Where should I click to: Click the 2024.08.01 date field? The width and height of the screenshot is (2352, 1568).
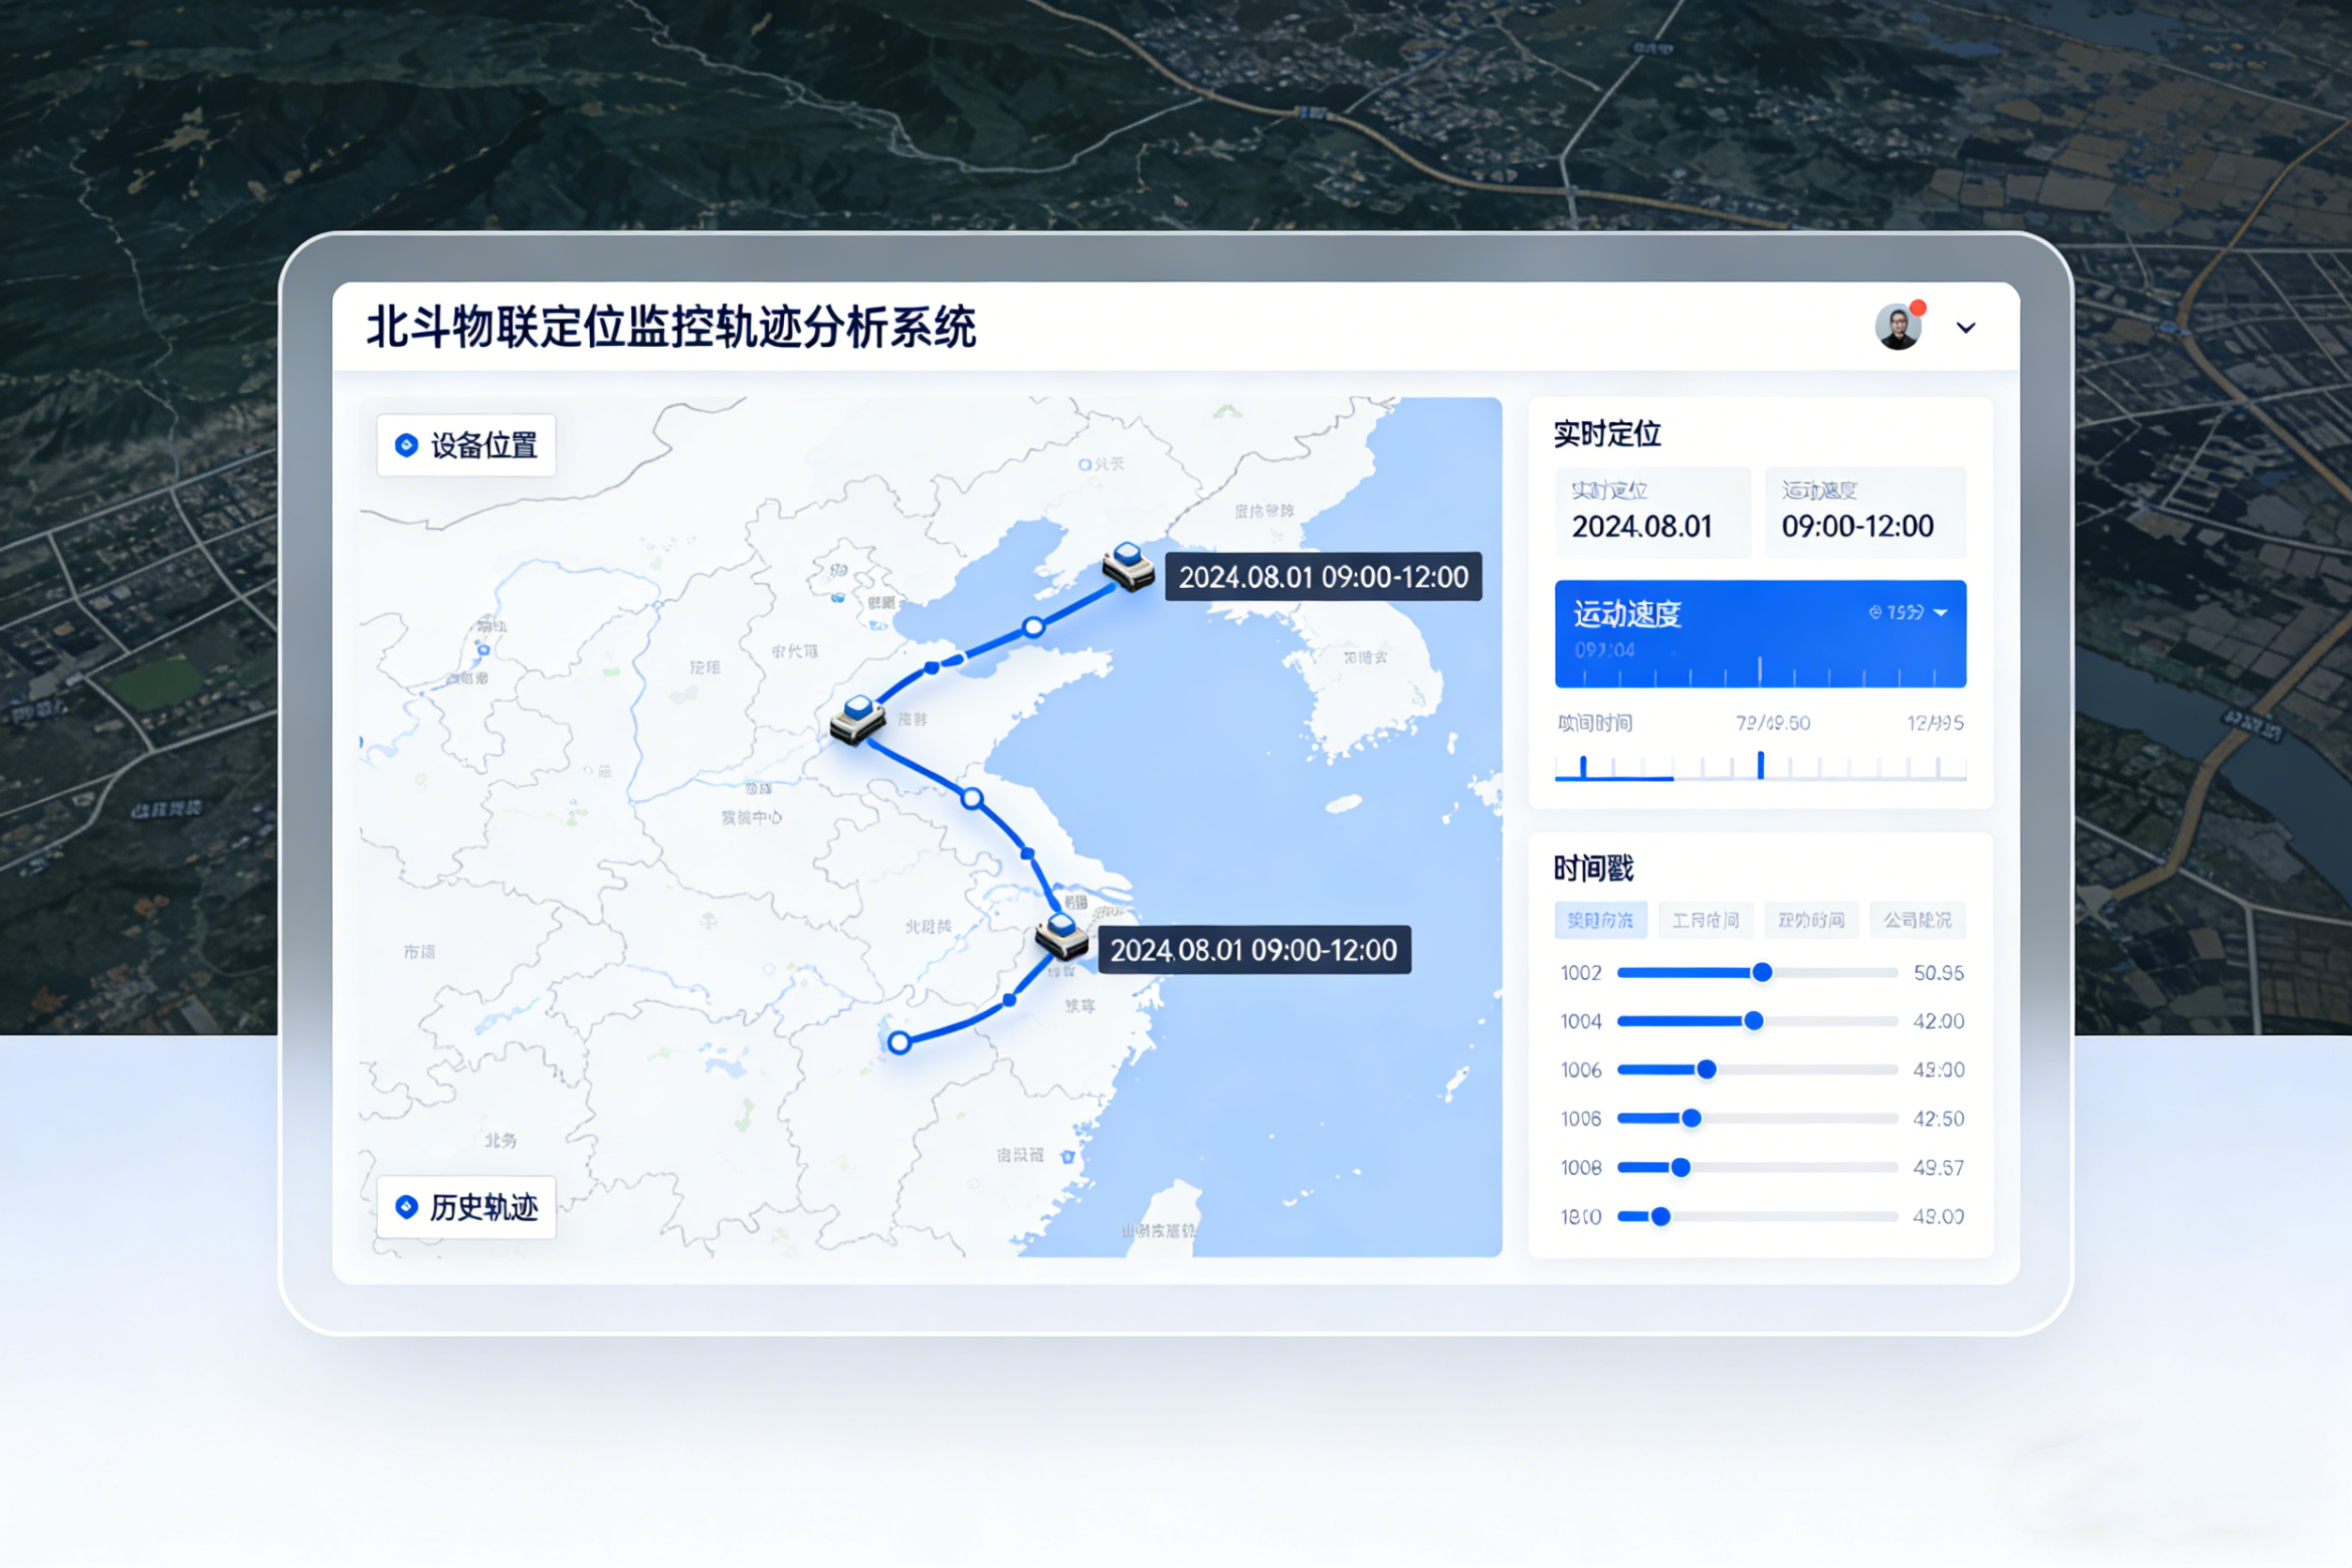(1652, 513)
